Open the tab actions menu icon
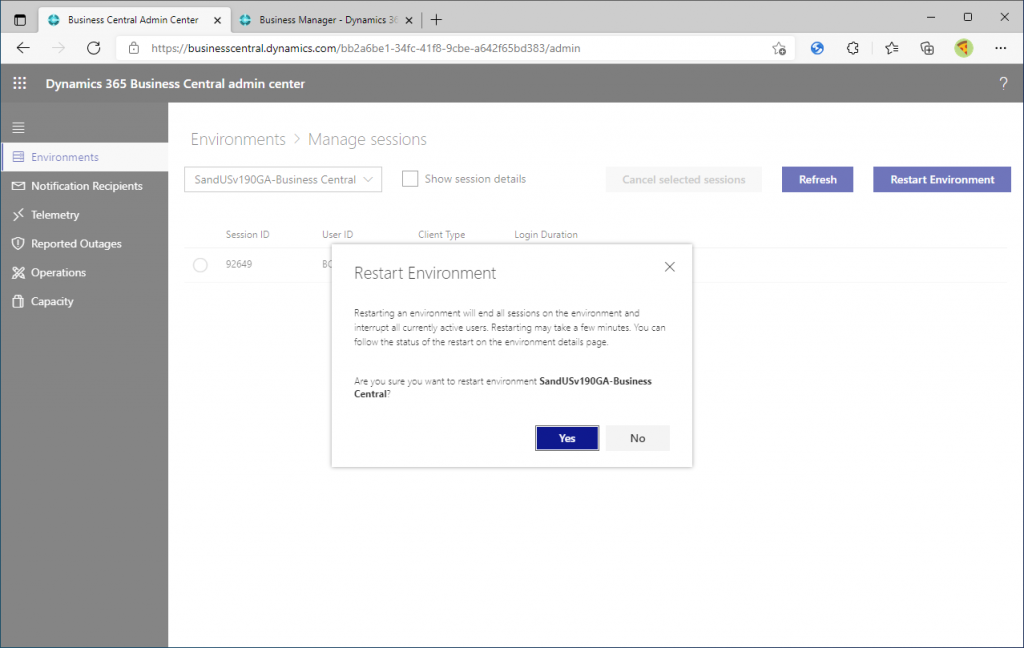1024x648 pixels. (20, 20)
